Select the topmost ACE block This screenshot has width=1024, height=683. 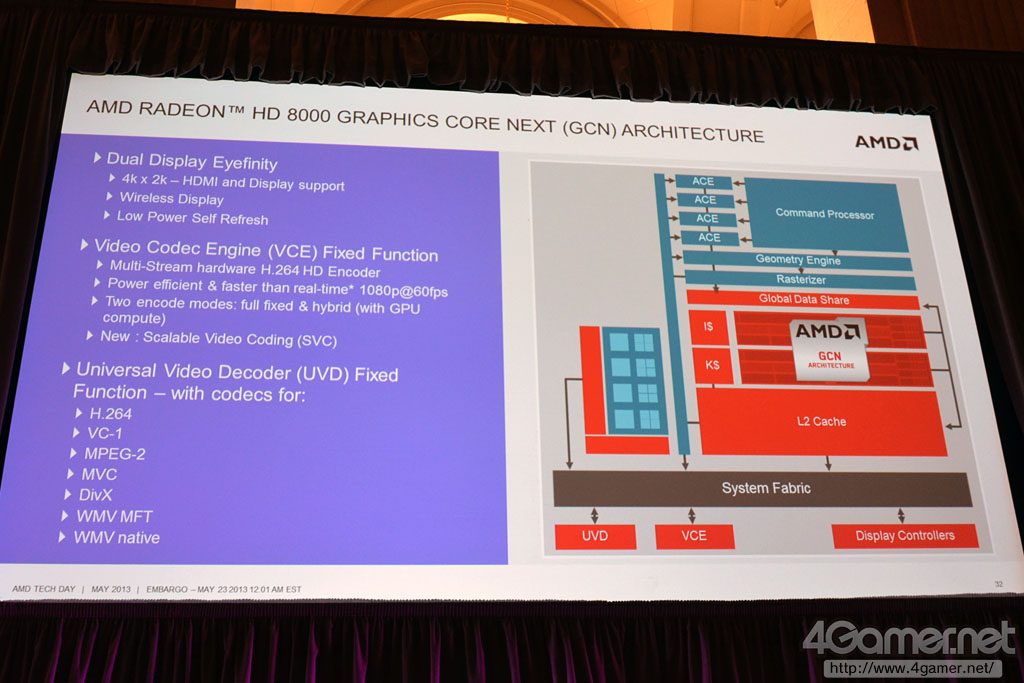click(704, 181)
